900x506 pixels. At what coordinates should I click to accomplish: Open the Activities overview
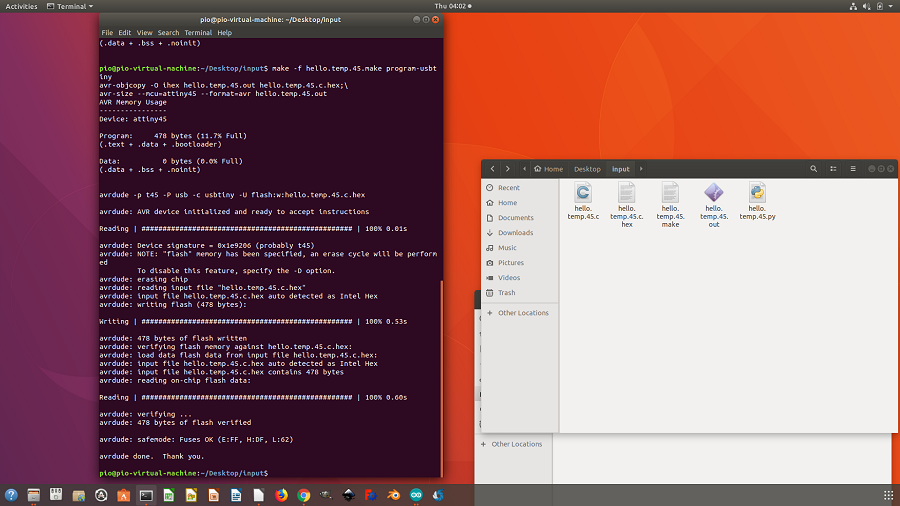tap(21, 6)
